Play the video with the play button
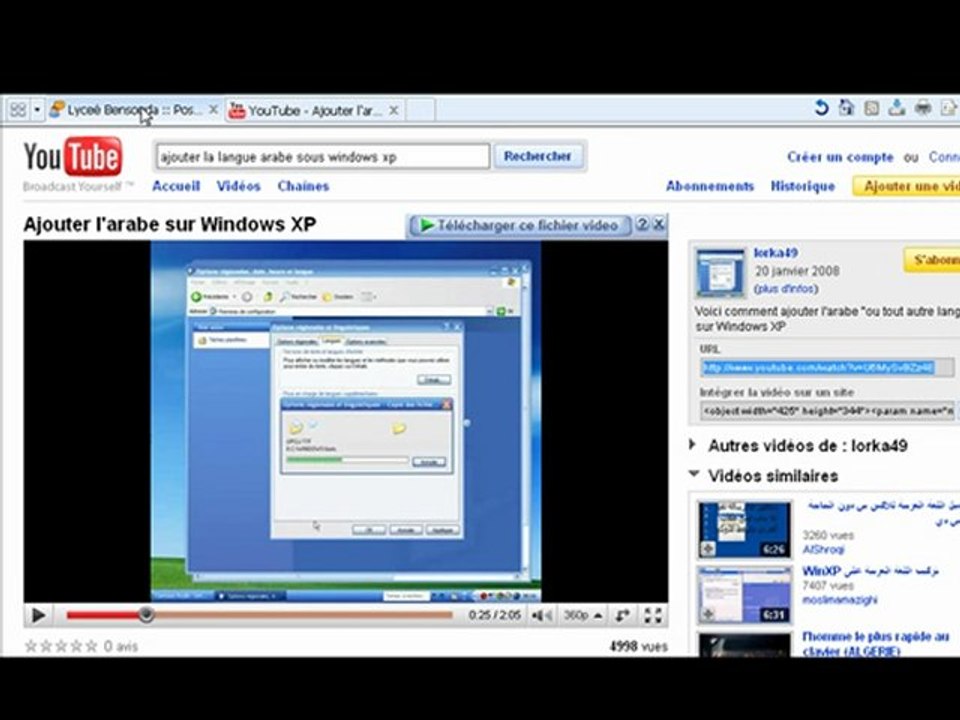Image resolution: width=960 pixels, height=720 pixels. [38, 615]
